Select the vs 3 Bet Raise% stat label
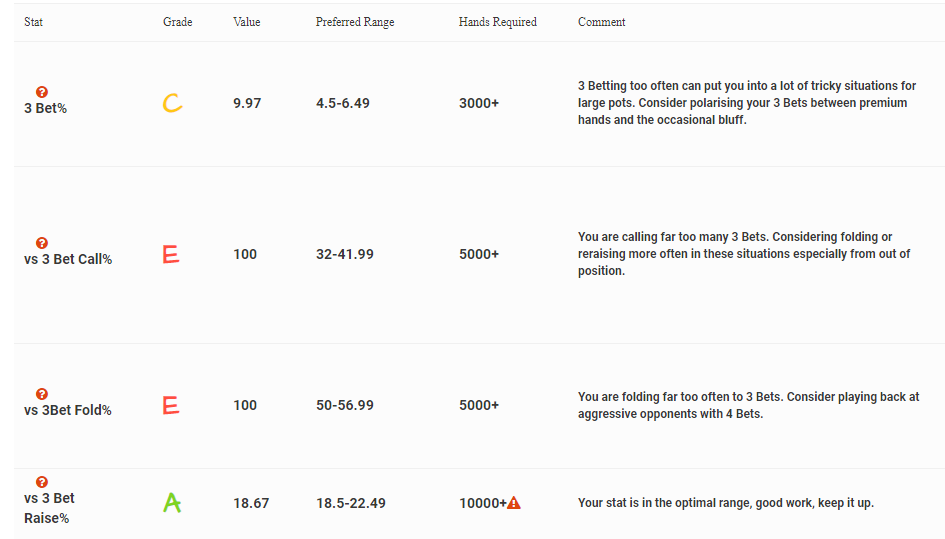This screenshot has width=945, height=539. coord(49,508)
